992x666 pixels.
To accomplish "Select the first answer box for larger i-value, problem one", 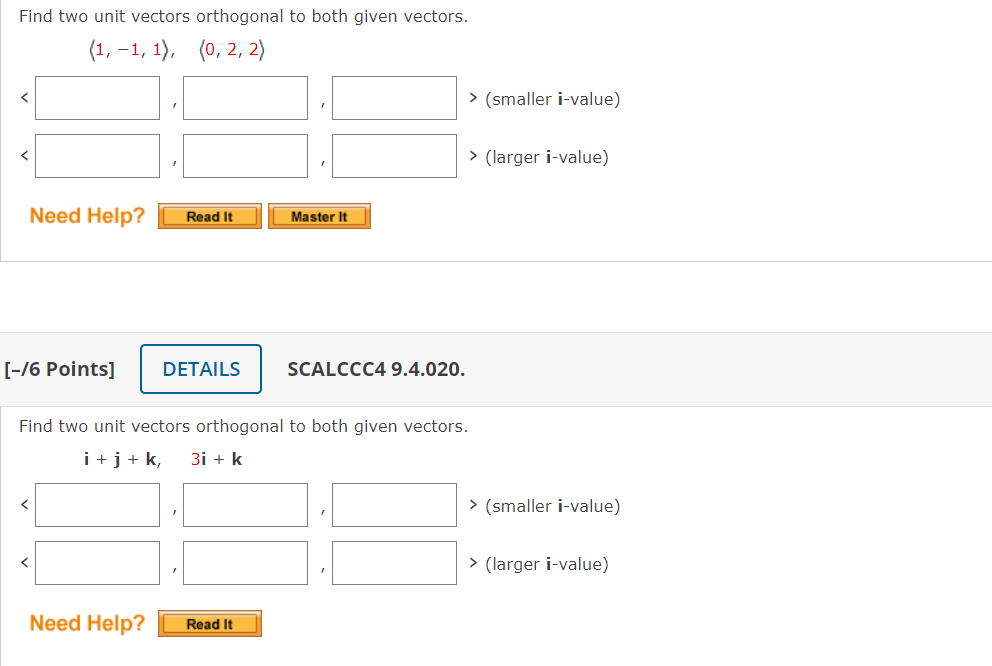I will [97, 155].
